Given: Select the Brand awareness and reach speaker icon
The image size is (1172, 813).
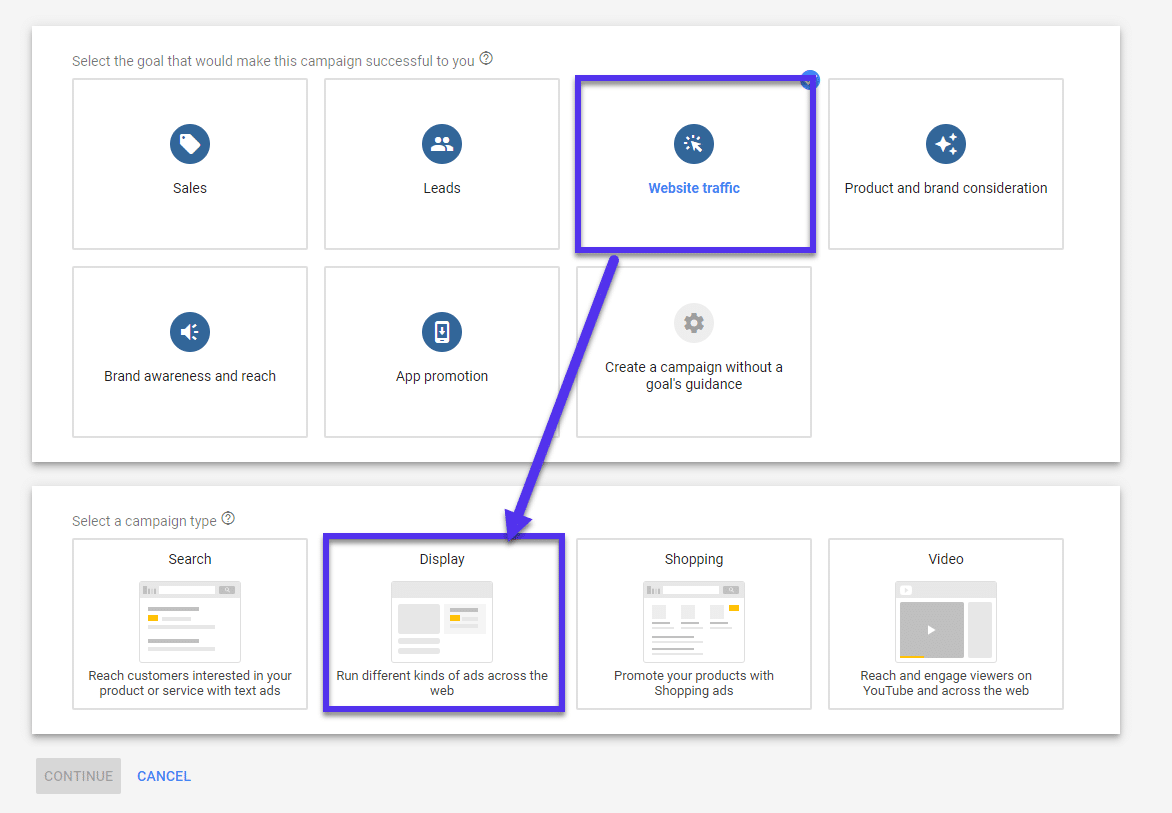Looking at the screenshot, I should [189, 332].
